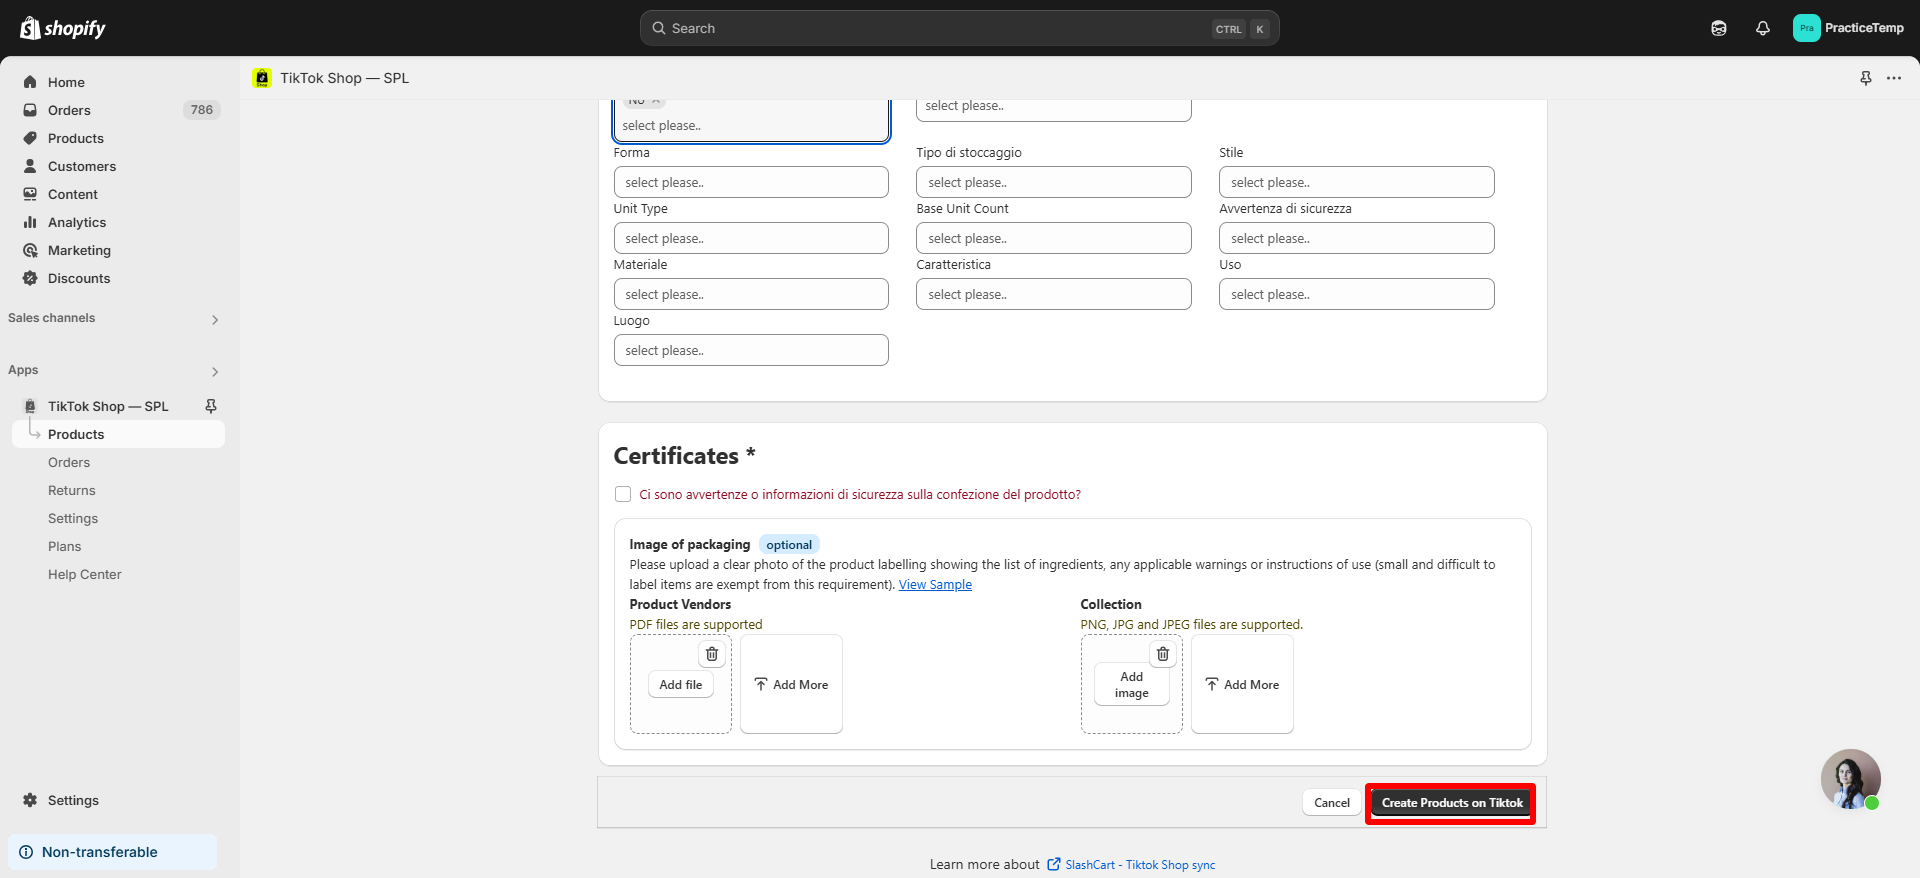
Task: Delete the Product Vendors file slot
Action: 712,654
